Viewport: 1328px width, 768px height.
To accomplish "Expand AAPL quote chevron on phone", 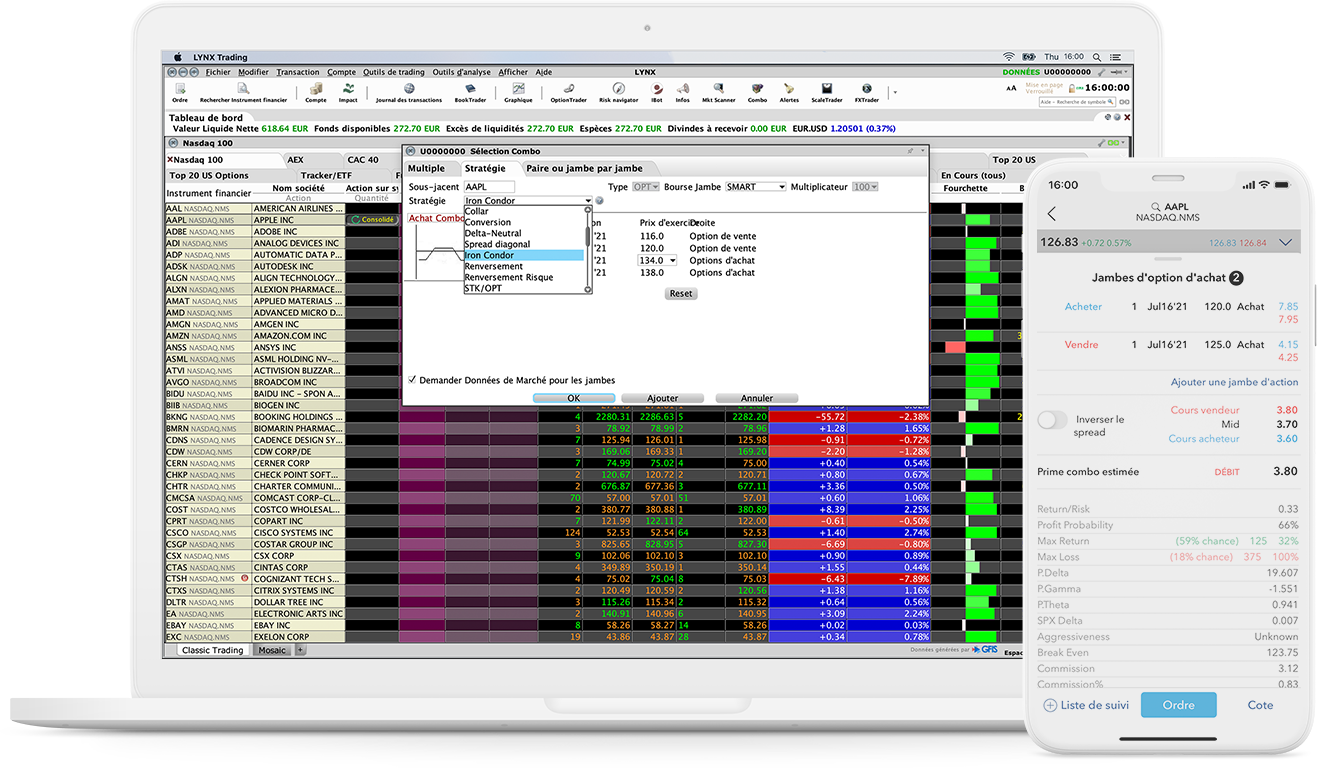I will (x=1285, y=242).
